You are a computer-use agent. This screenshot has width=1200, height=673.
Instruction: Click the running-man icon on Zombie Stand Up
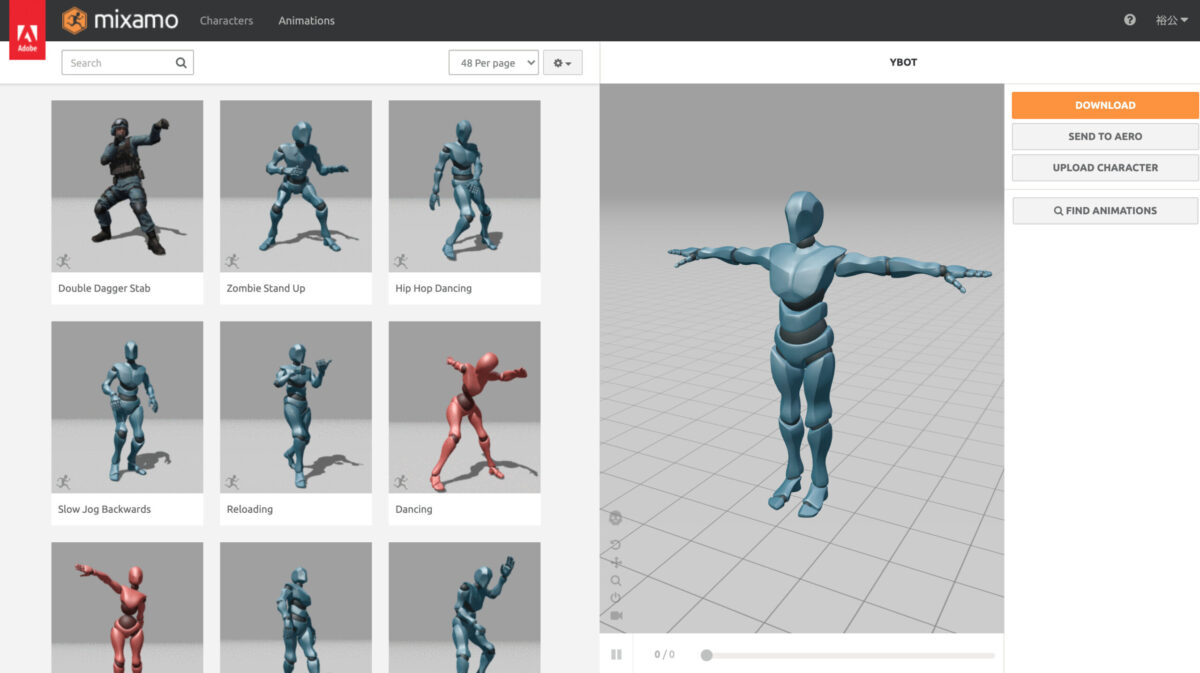pos(232,261)
